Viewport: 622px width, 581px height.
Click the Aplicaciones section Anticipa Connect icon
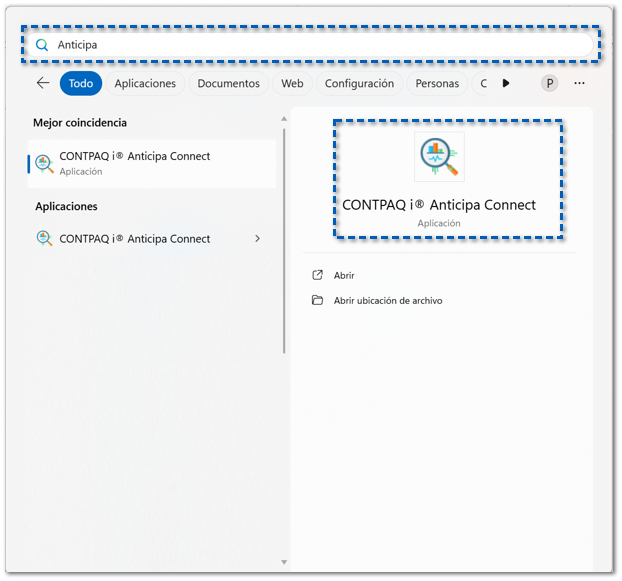[44, 238]
